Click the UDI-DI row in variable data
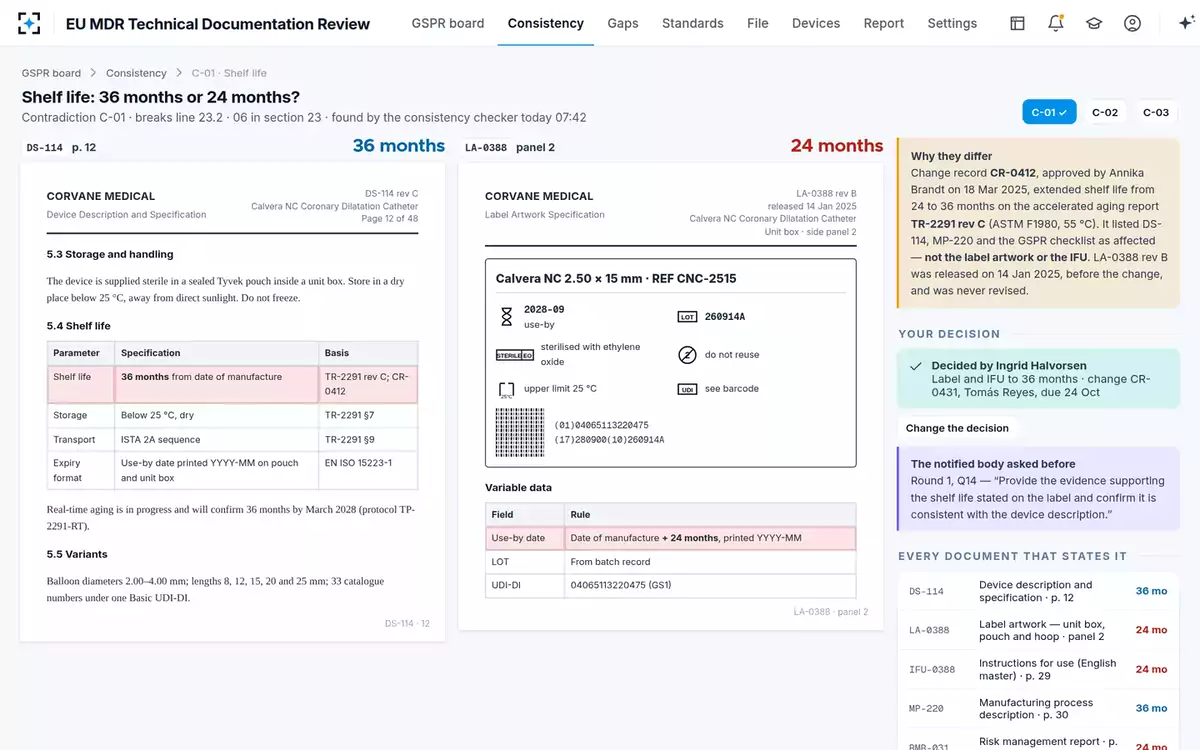The width and height of the screenshot is (1200, 750). coord(670,586)
